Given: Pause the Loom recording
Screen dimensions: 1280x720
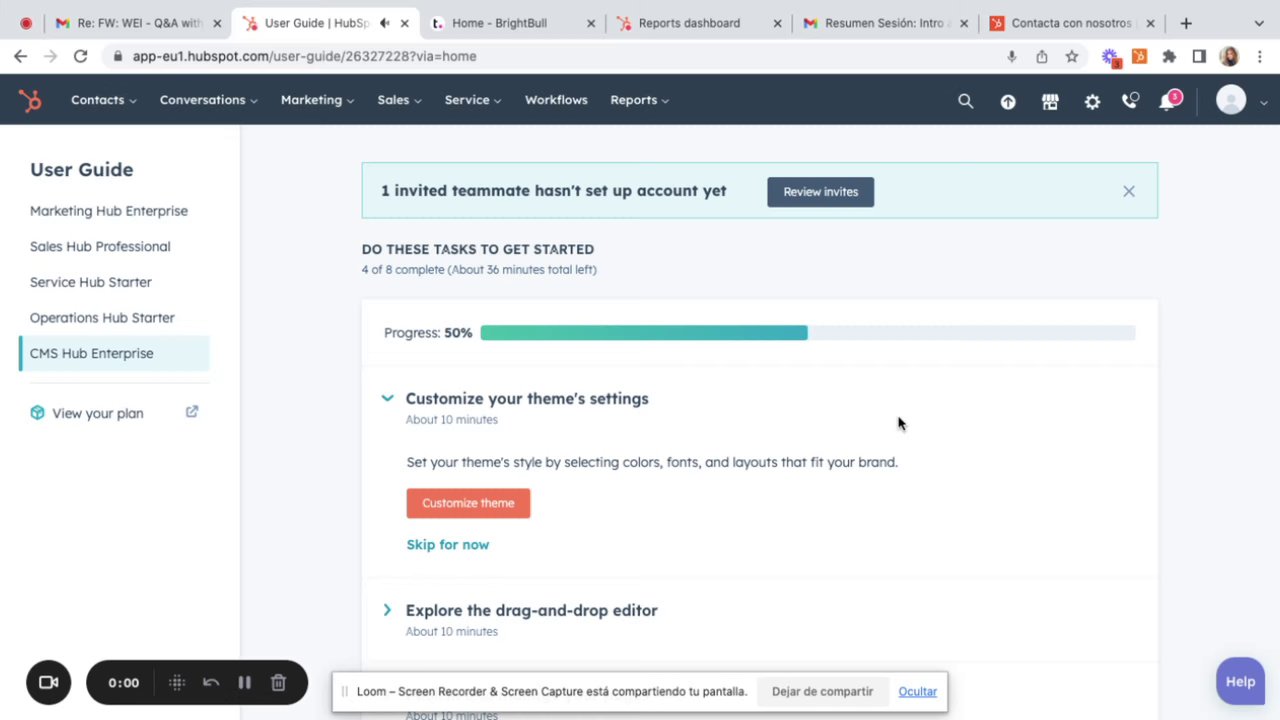Looking at the screenshot, I should pos(244,683).
